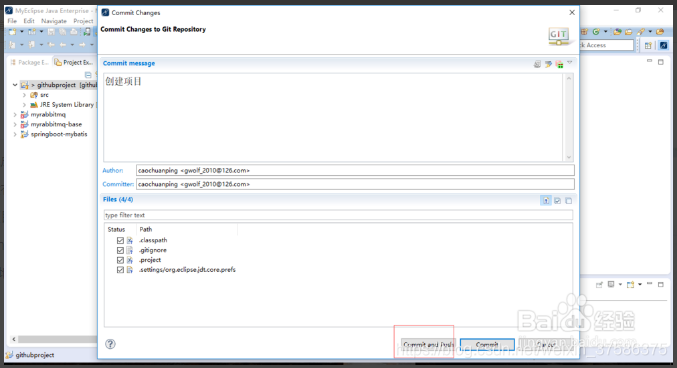Click the MyEclipse perspective icon

point(664,45)
